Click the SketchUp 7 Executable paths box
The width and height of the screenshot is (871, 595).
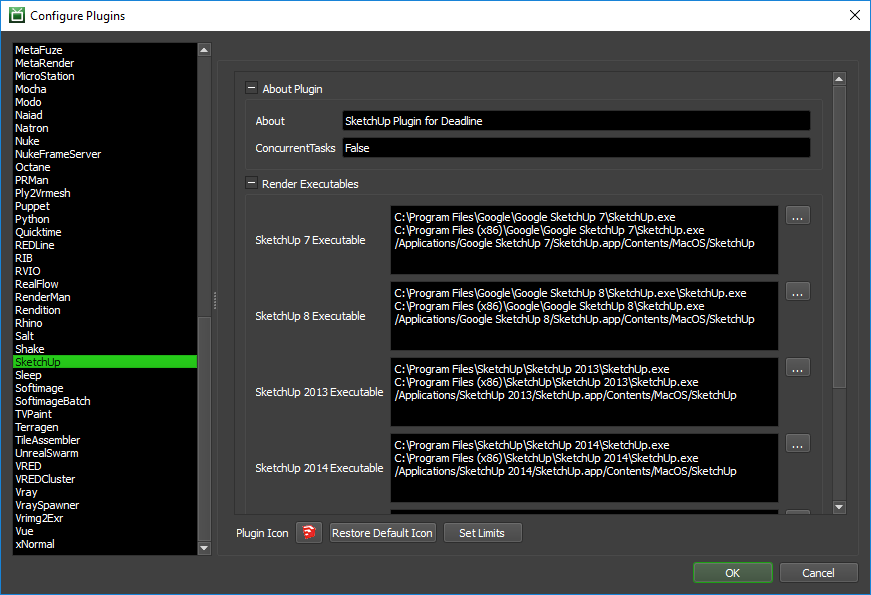point(584,240)
